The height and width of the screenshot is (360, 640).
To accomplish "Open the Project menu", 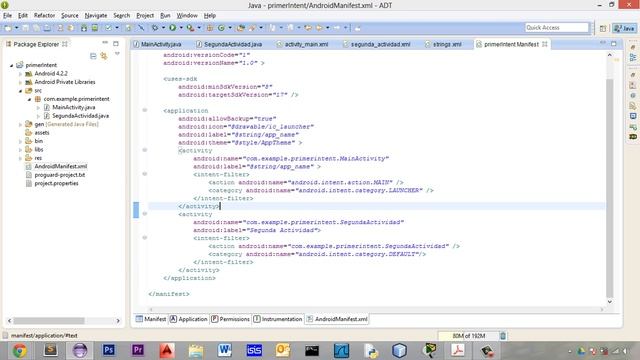I will pyautogui.click(x=145, y=16).
